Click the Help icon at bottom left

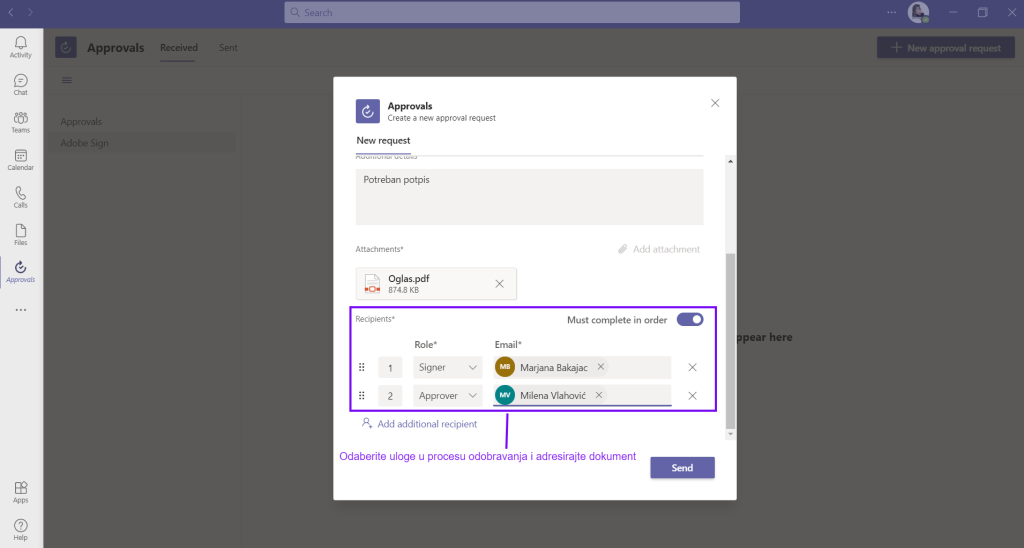point(21,528)
